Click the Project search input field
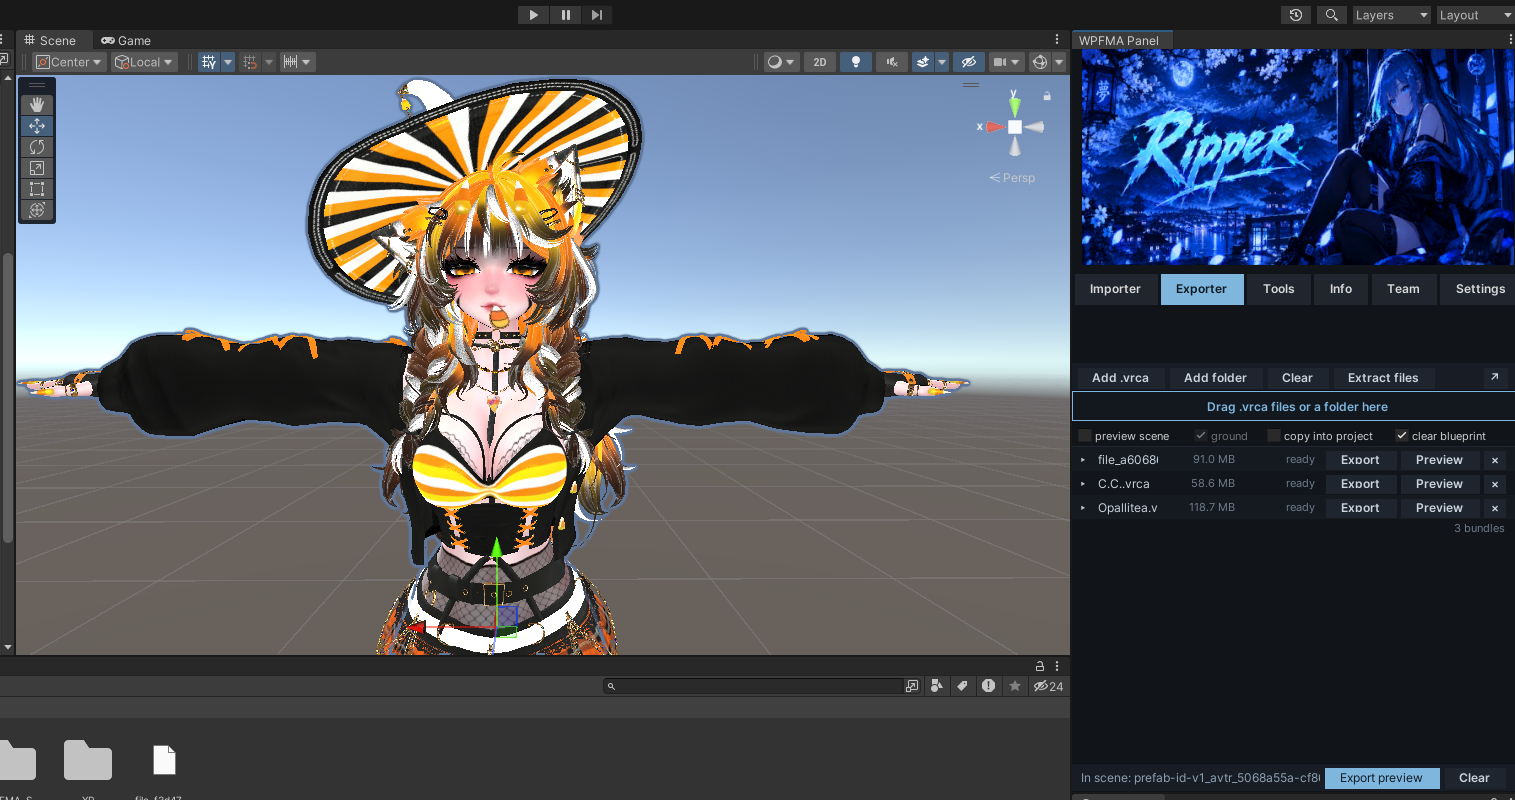 pos(753,686)
